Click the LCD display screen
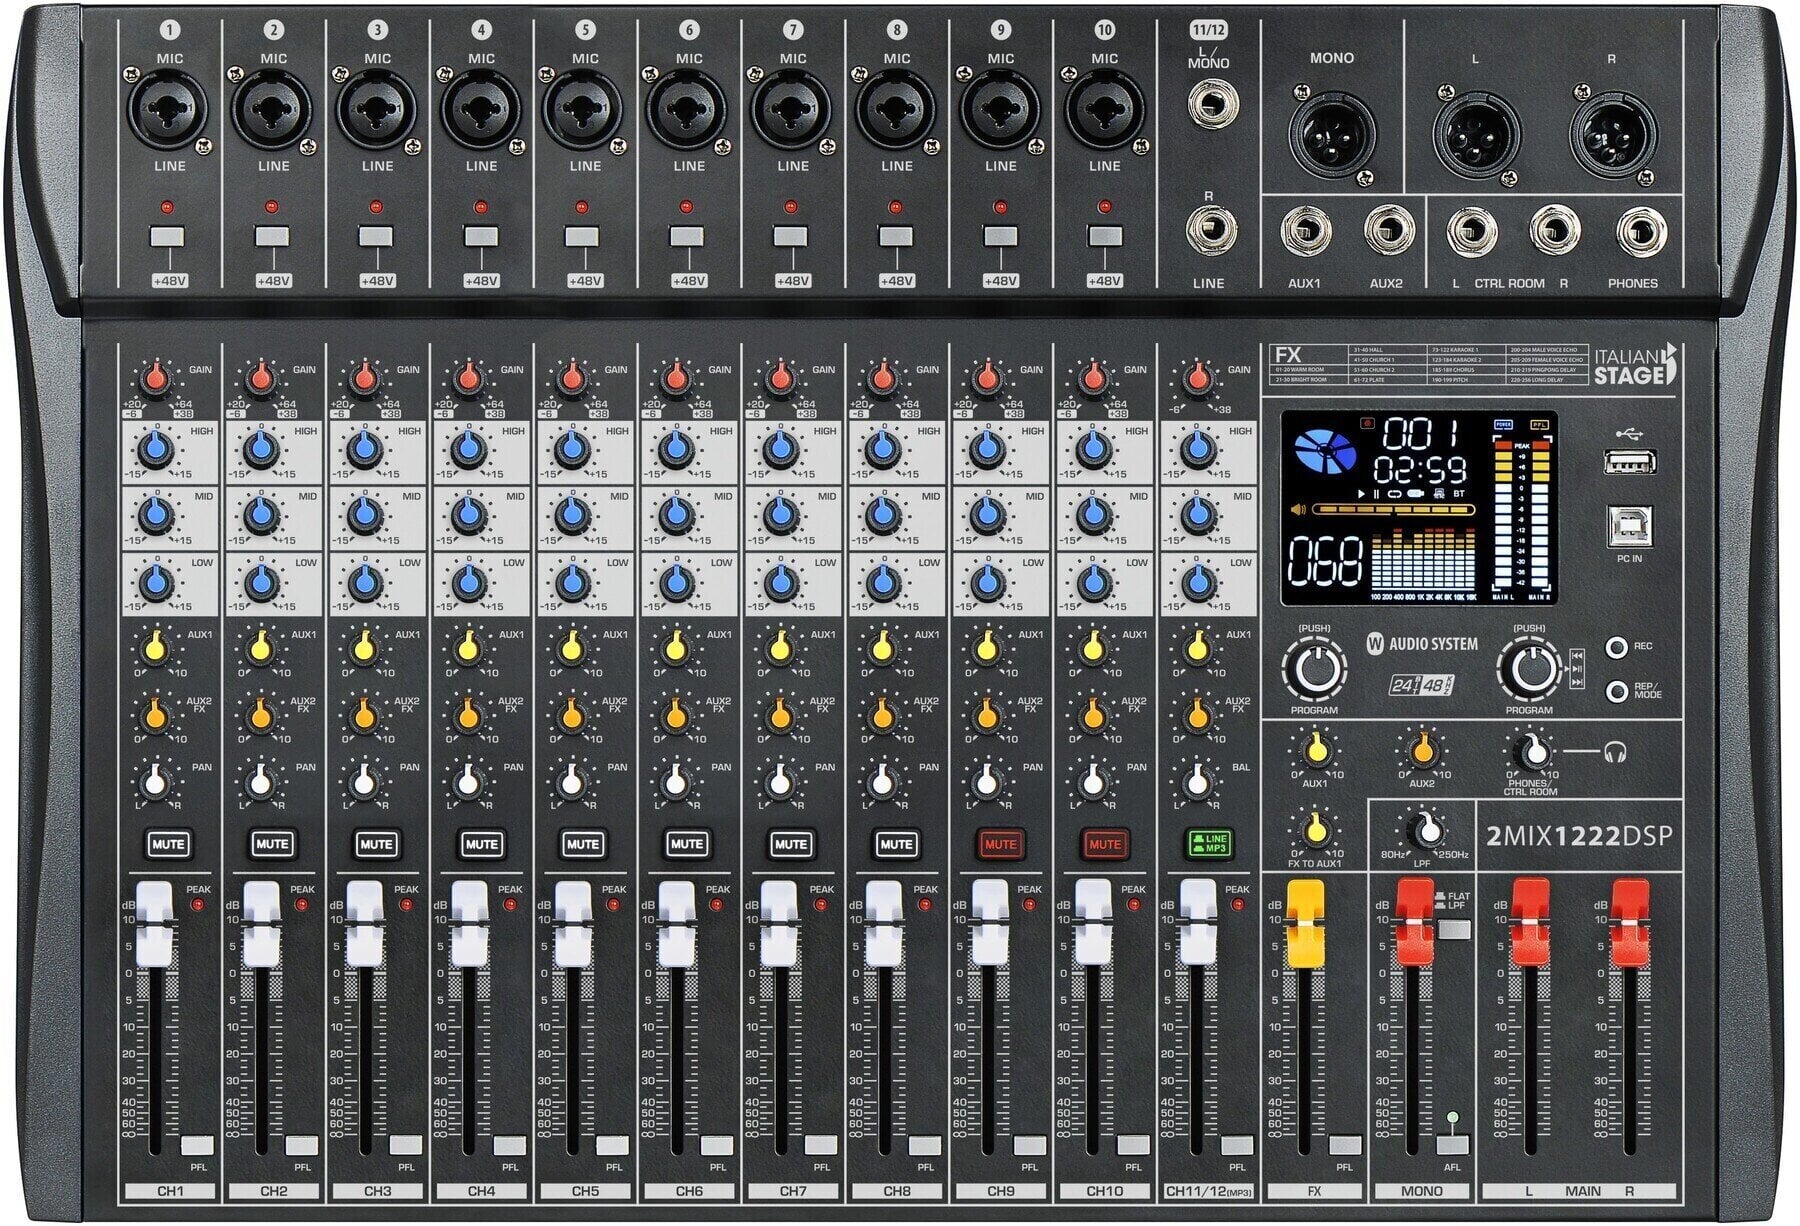1800x1226 pixels. click(1419, 509)
